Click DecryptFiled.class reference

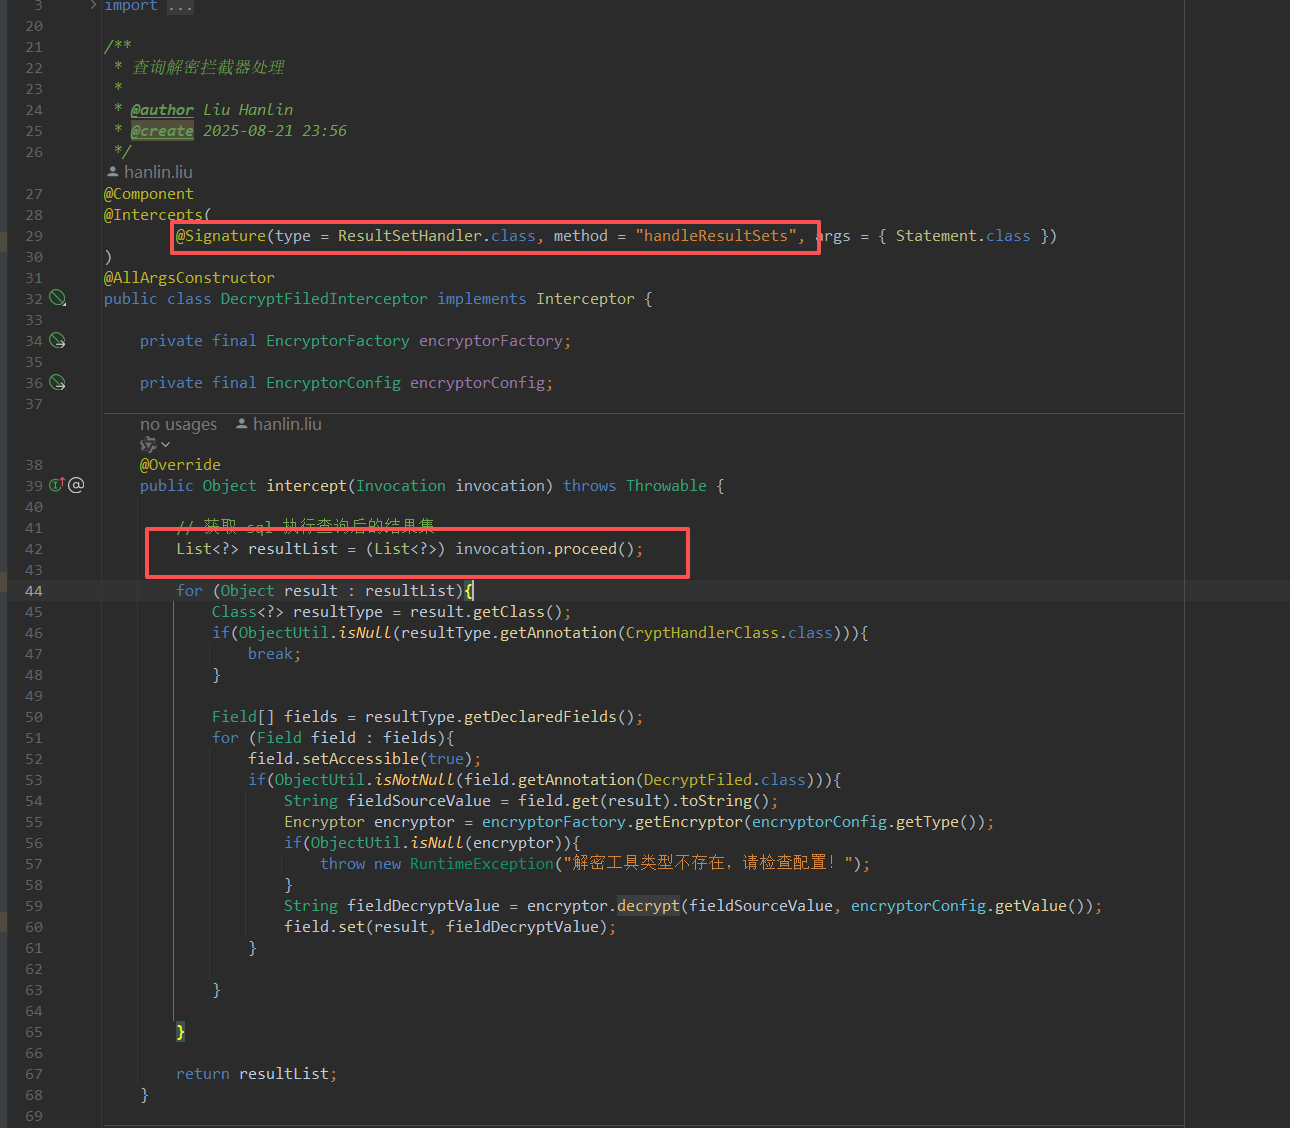724,780
